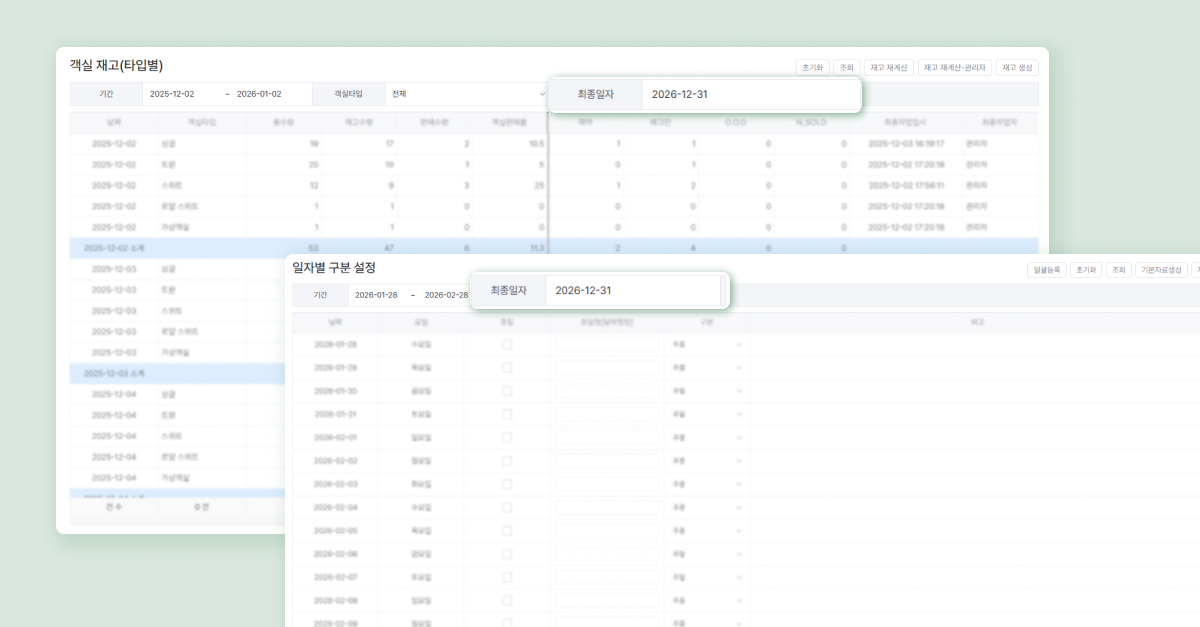Click the 재고 재계산-관리자 button
Viewport: 1200px width, 627px height.
[955, 68]
